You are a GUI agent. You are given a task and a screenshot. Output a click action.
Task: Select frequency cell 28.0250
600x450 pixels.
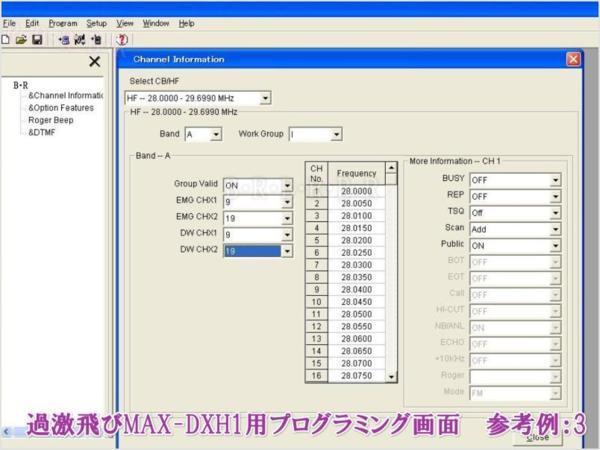point(357,253)
